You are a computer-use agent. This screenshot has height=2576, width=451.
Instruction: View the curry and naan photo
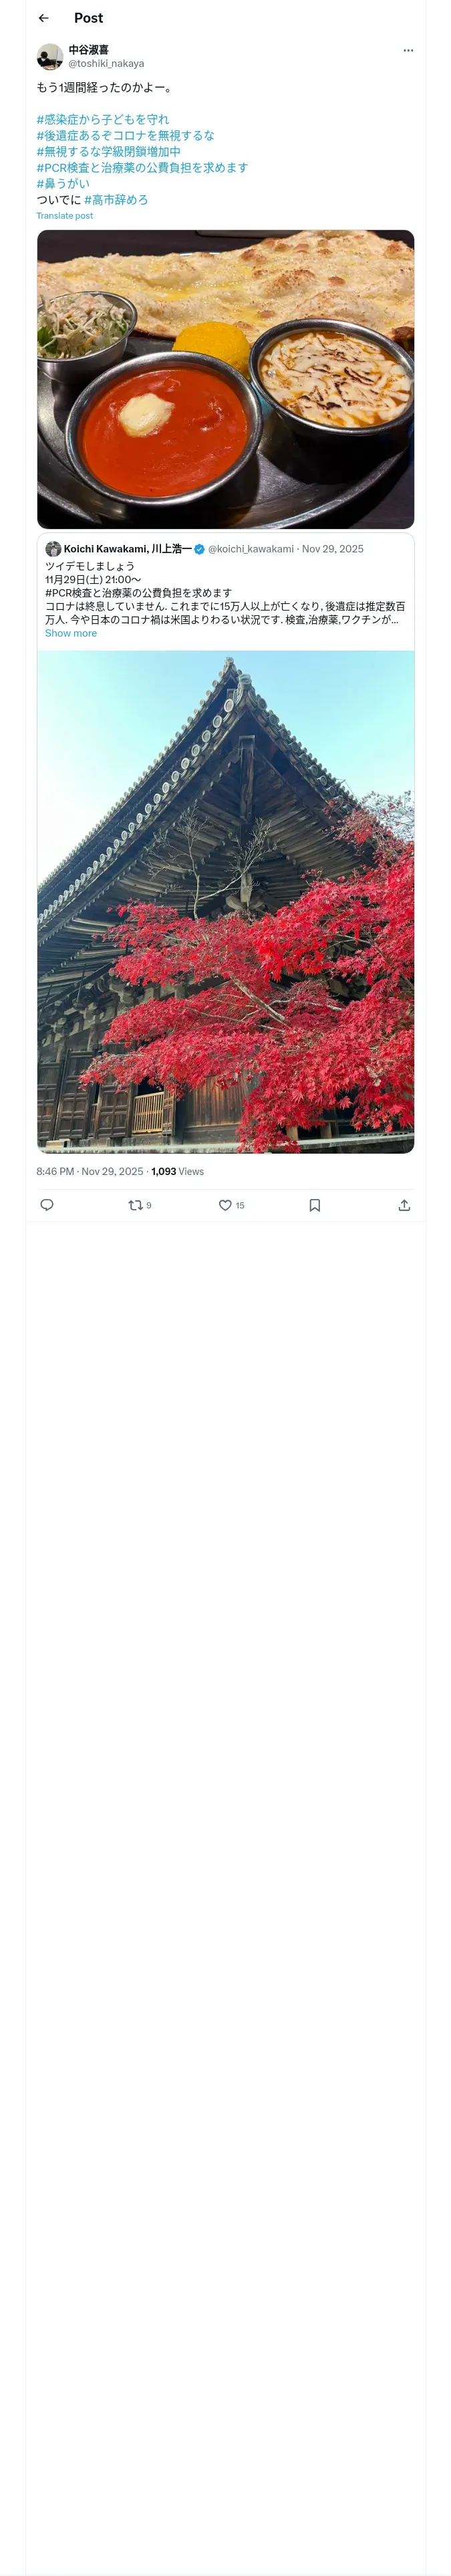click(226, 379)
